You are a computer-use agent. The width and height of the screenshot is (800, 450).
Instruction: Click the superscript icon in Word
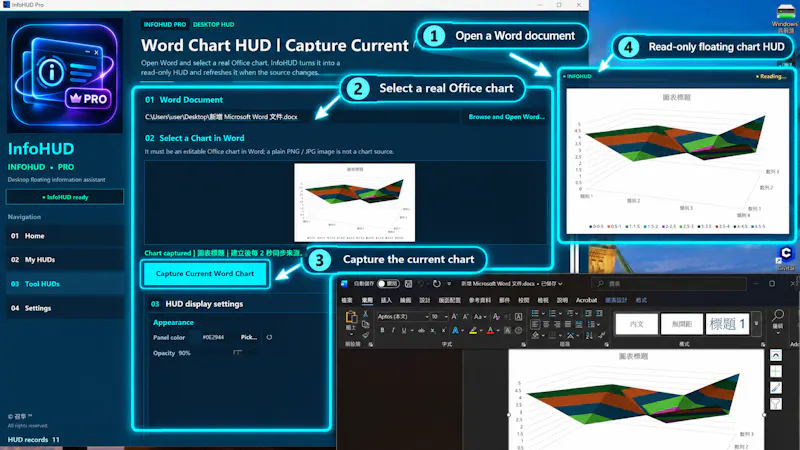(x=443, y=331)
